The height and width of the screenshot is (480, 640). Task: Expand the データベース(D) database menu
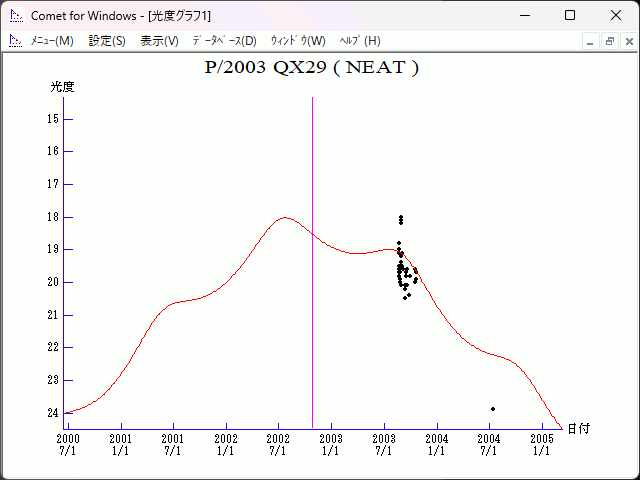coord(224,41)
